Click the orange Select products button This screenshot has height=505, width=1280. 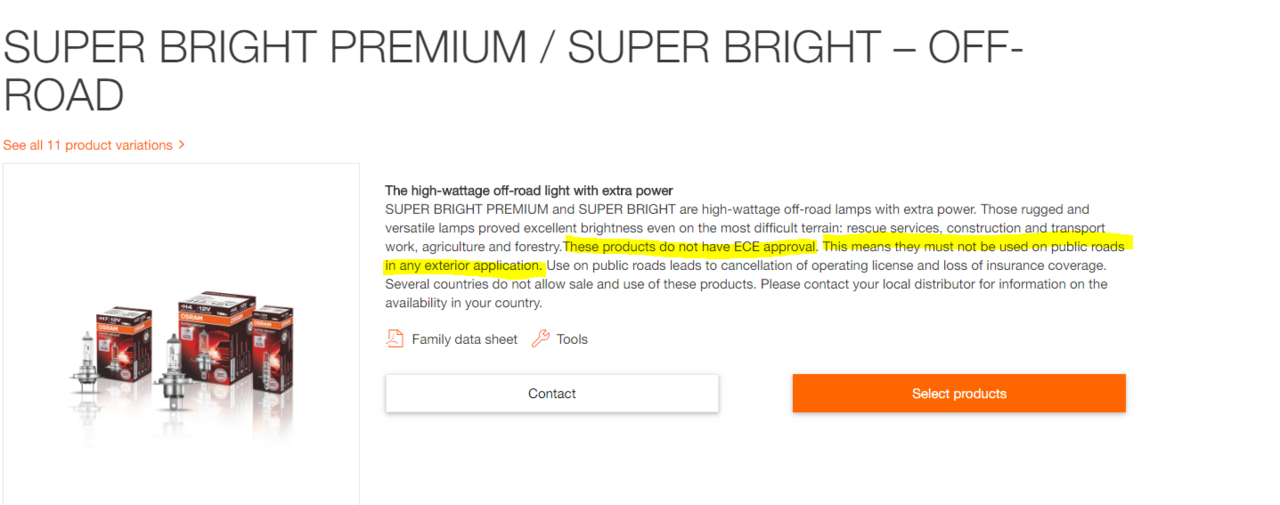coord(959,393)
